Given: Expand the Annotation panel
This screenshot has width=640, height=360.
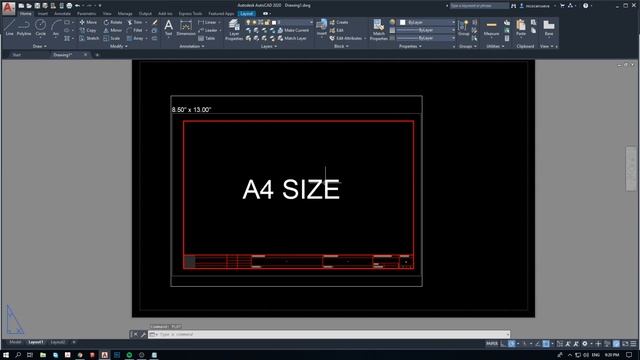Looking at the screenshot, I should coord(192,47).
